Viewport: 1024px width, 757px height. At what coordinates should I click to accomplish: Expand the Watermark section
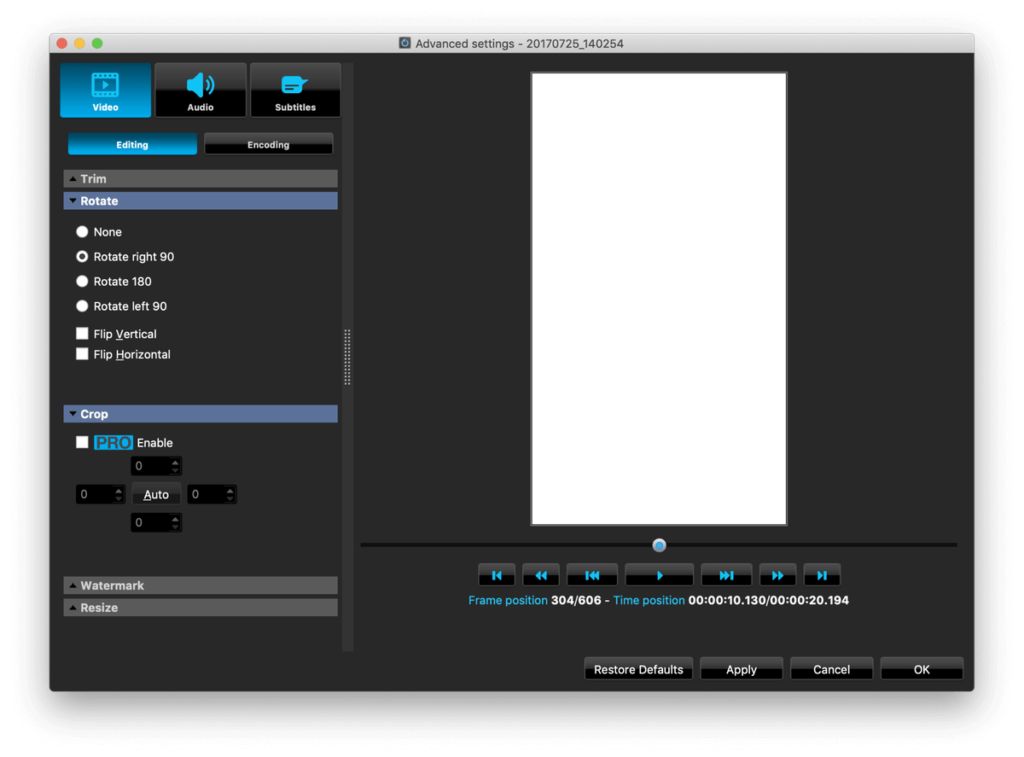(200, 586)
